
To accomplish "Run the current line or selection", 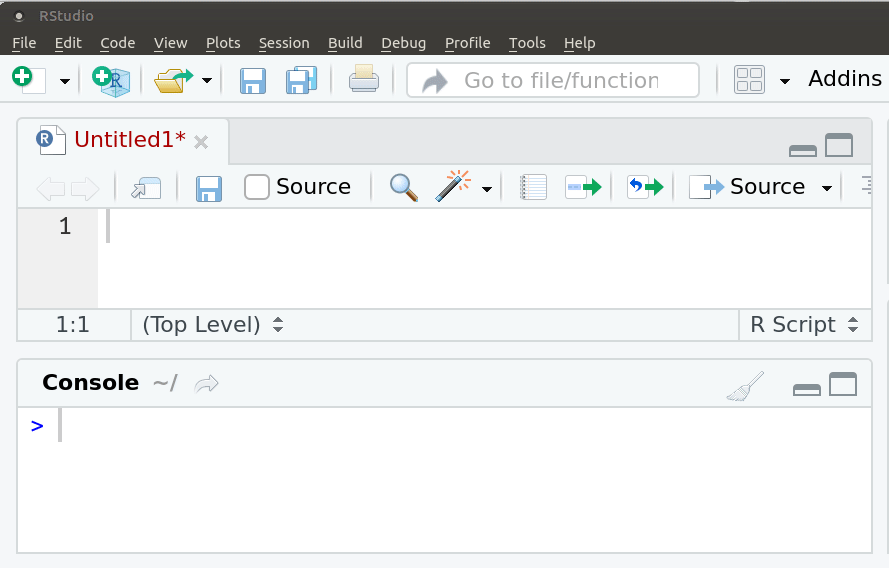I will [583, 187].
